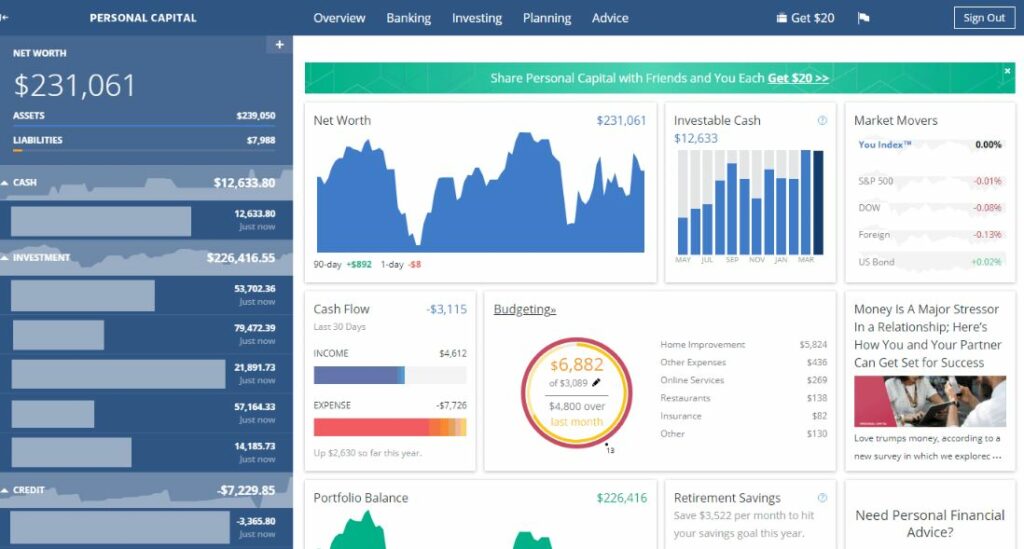Select investment account with 21,891.73 balance
The width and height of the screenshot is (1024, 549).
coord(146,374)
